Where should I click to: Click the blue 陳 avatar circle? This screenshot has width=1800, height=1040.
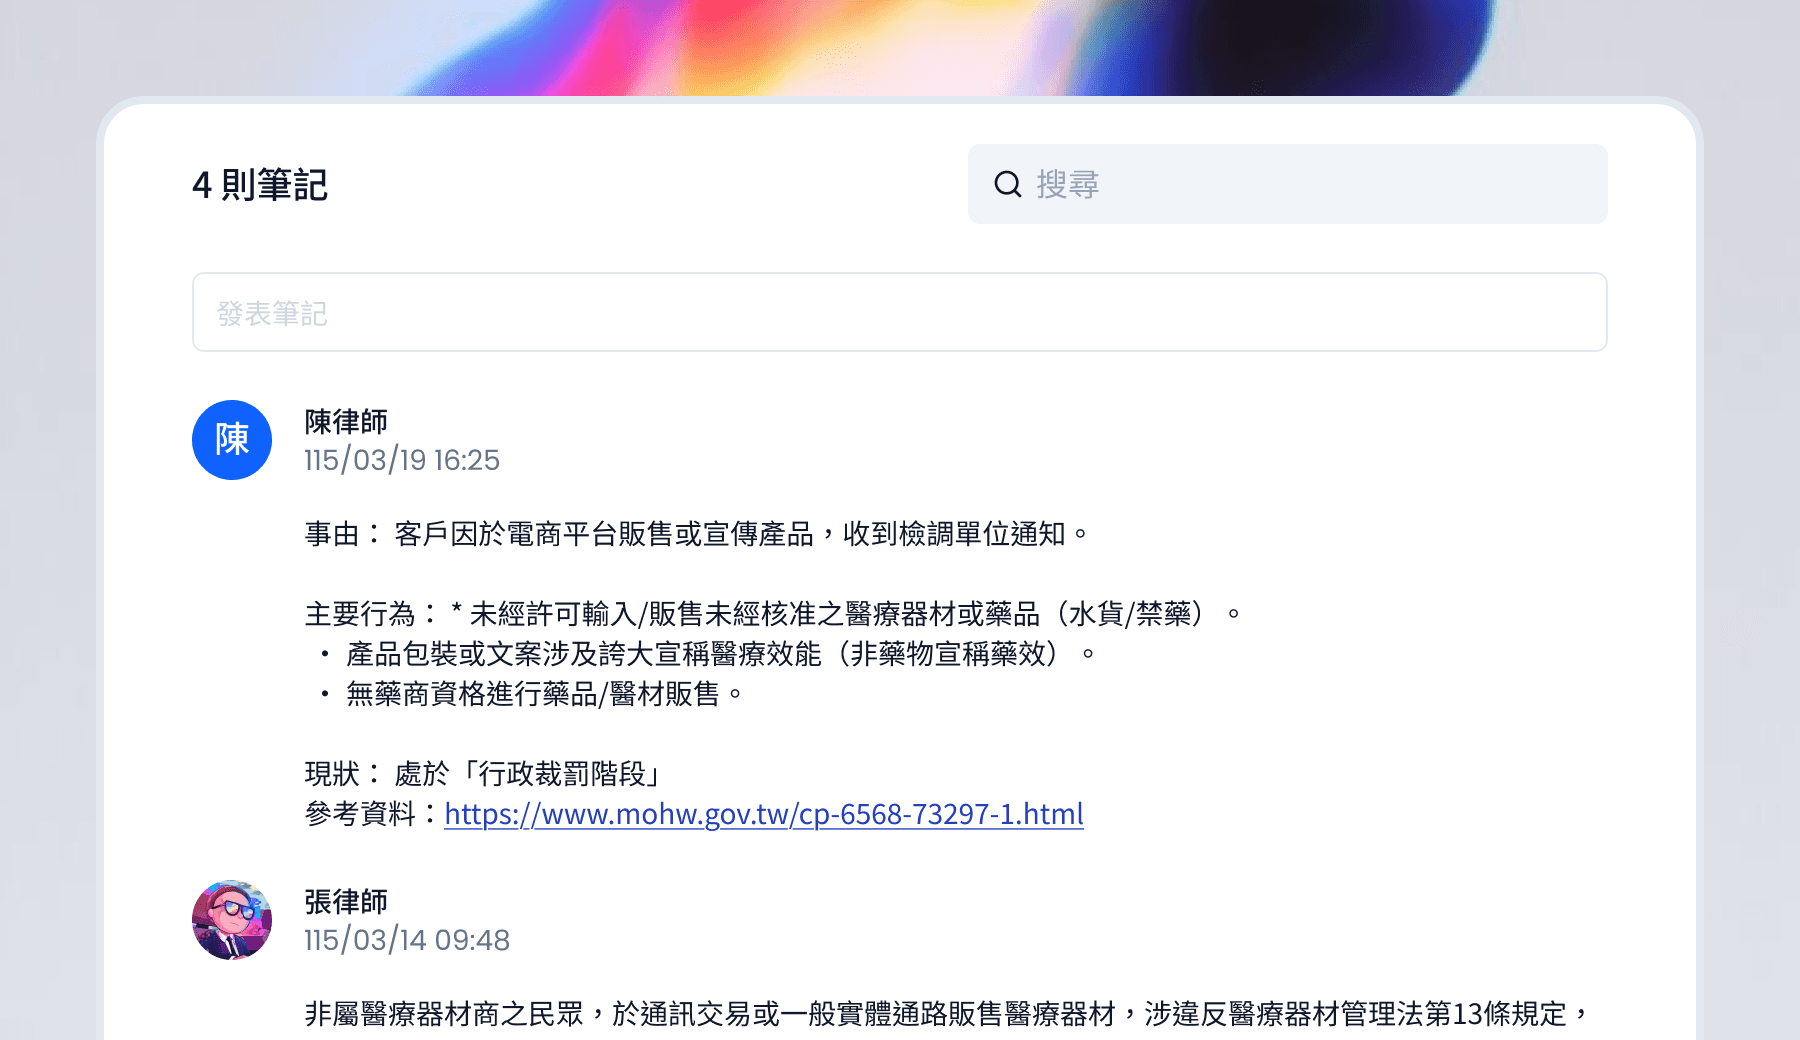click(232, 440)
